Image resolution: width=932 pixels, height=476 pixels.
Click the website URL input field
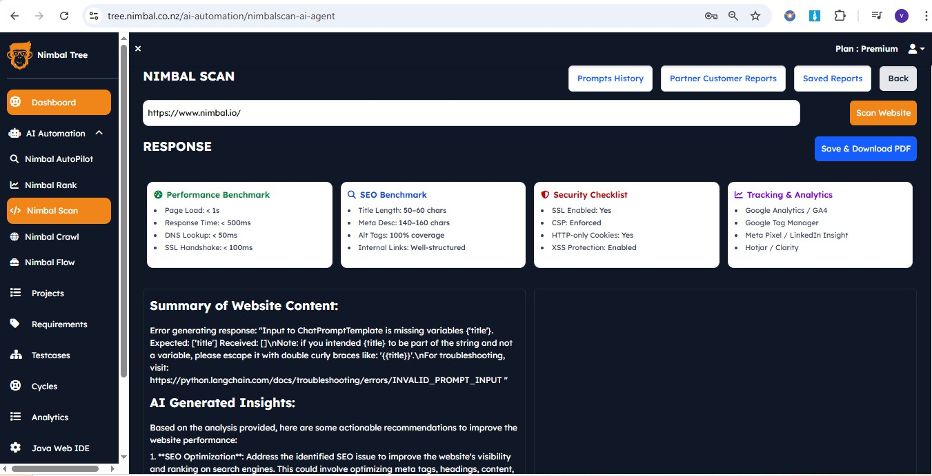point(470,113)
